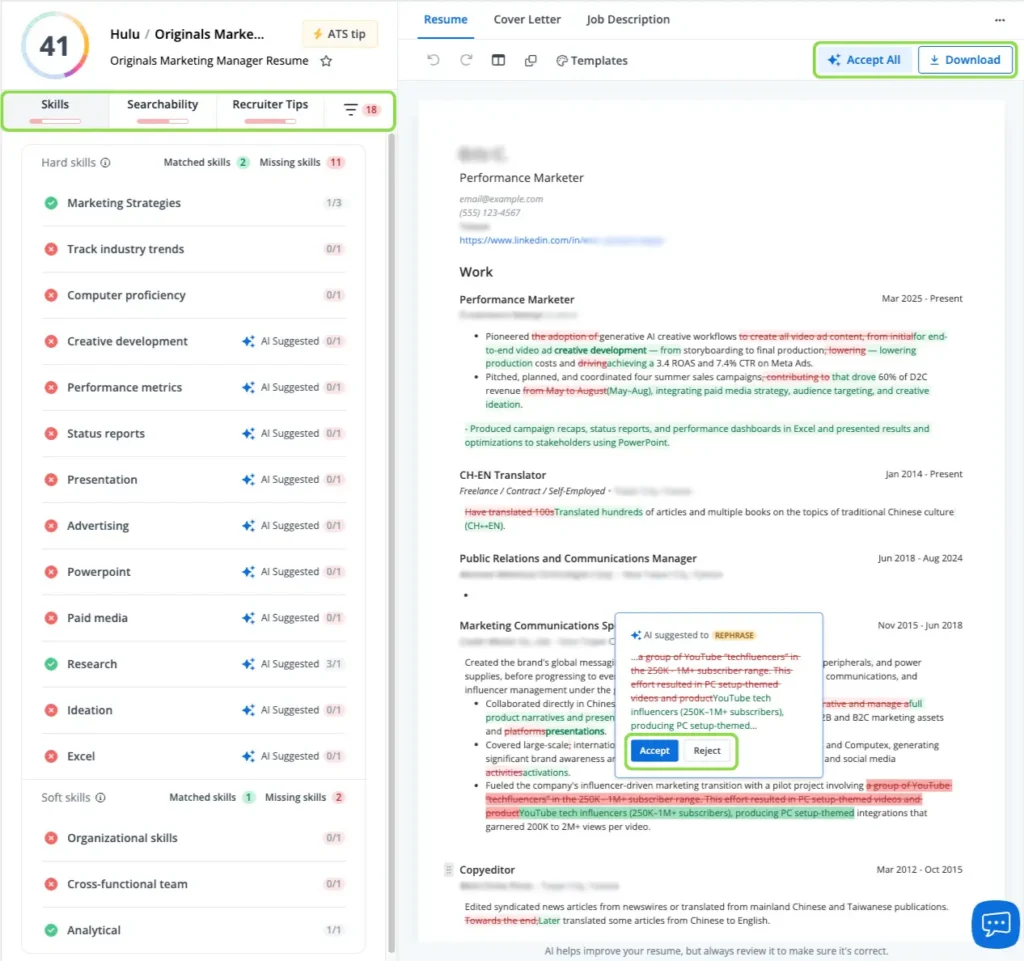The height and width of the screenshot is (961, 1024).
Task: Open the Job Description tab
Action: click(628, 20)
